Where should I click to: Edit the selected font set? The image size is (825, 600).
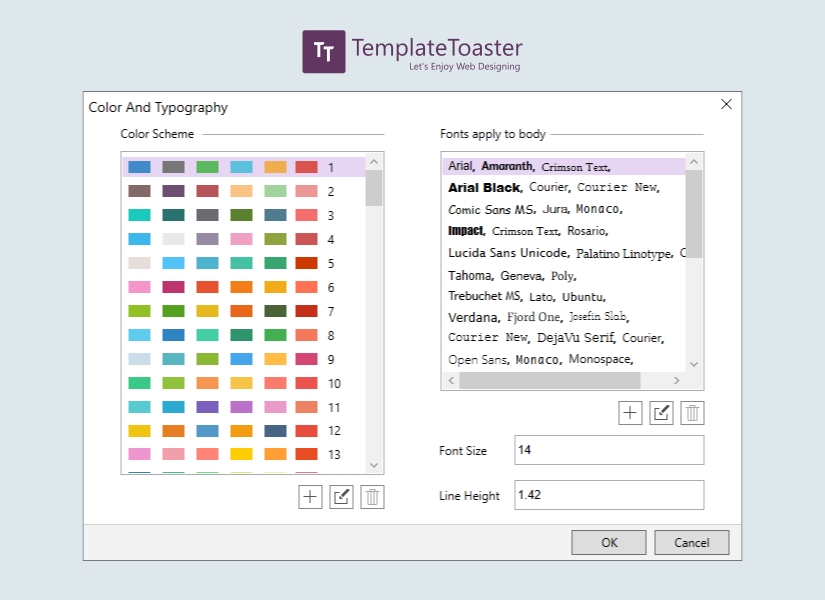(x=661, y=413)
